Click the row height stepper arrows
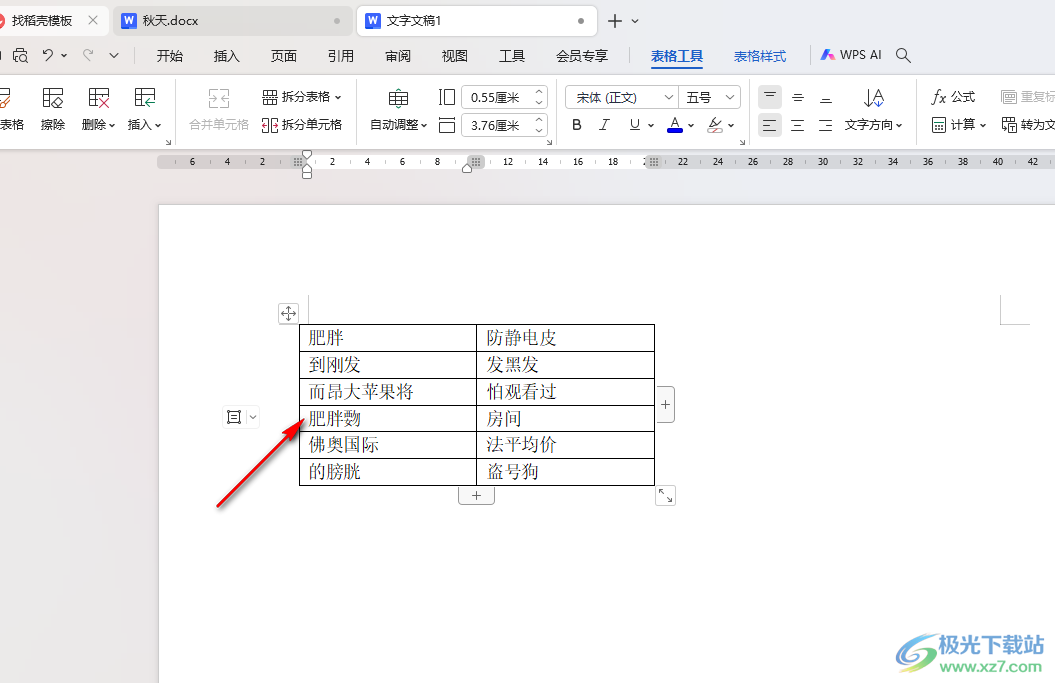 [539, 98]
